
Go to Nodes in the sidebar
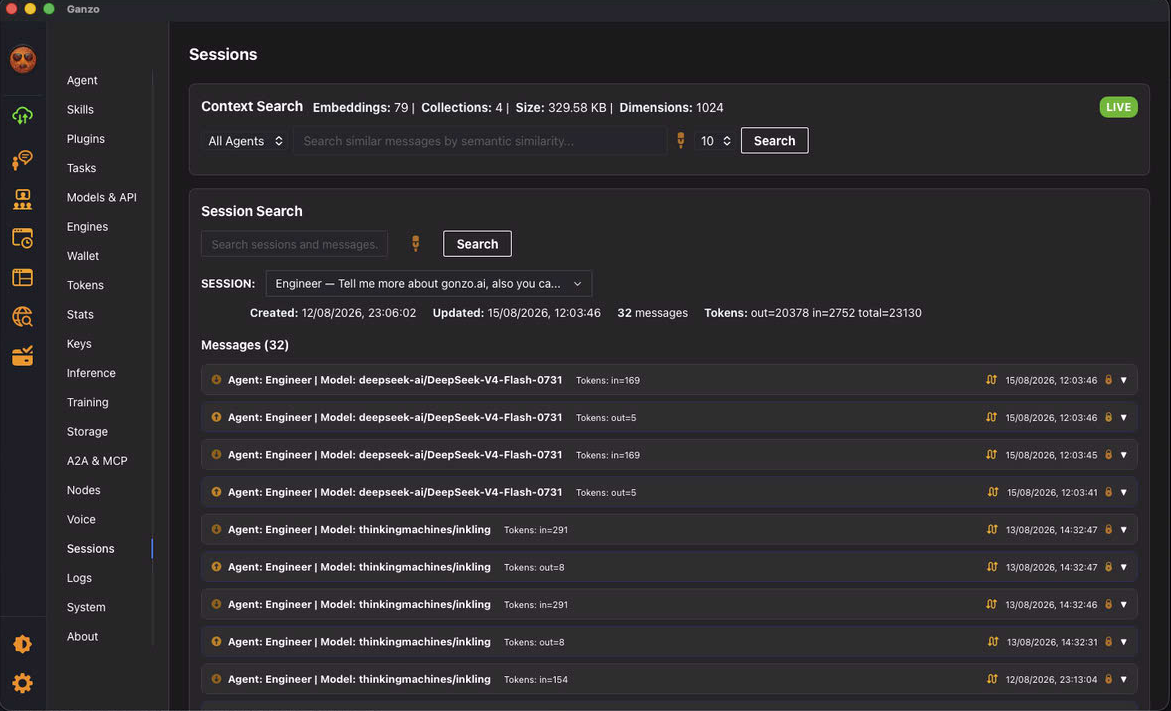(84, 490)
